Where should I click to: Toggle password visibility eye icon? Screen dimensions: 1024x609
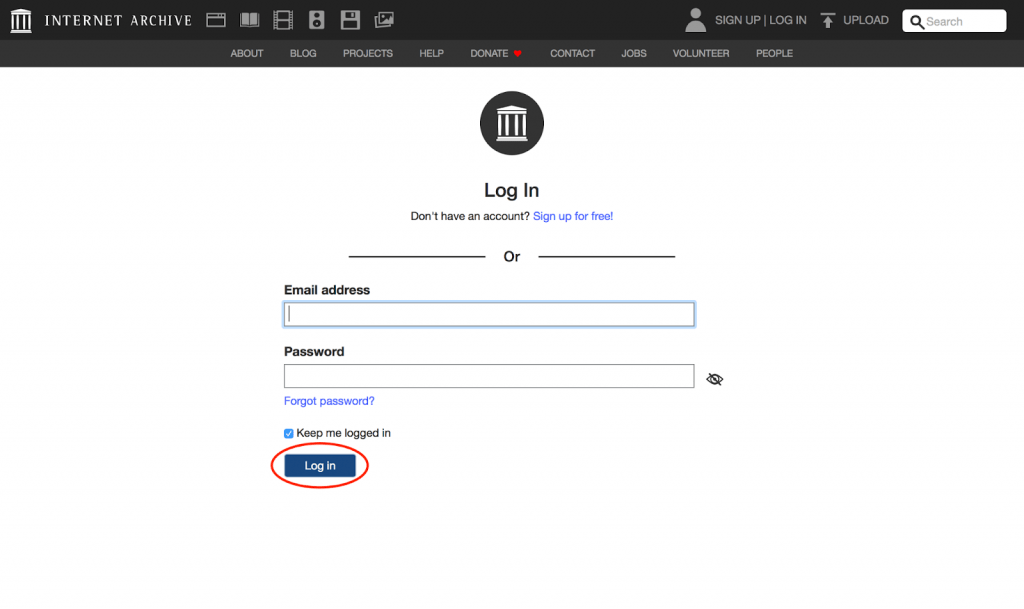click(714, 379)
